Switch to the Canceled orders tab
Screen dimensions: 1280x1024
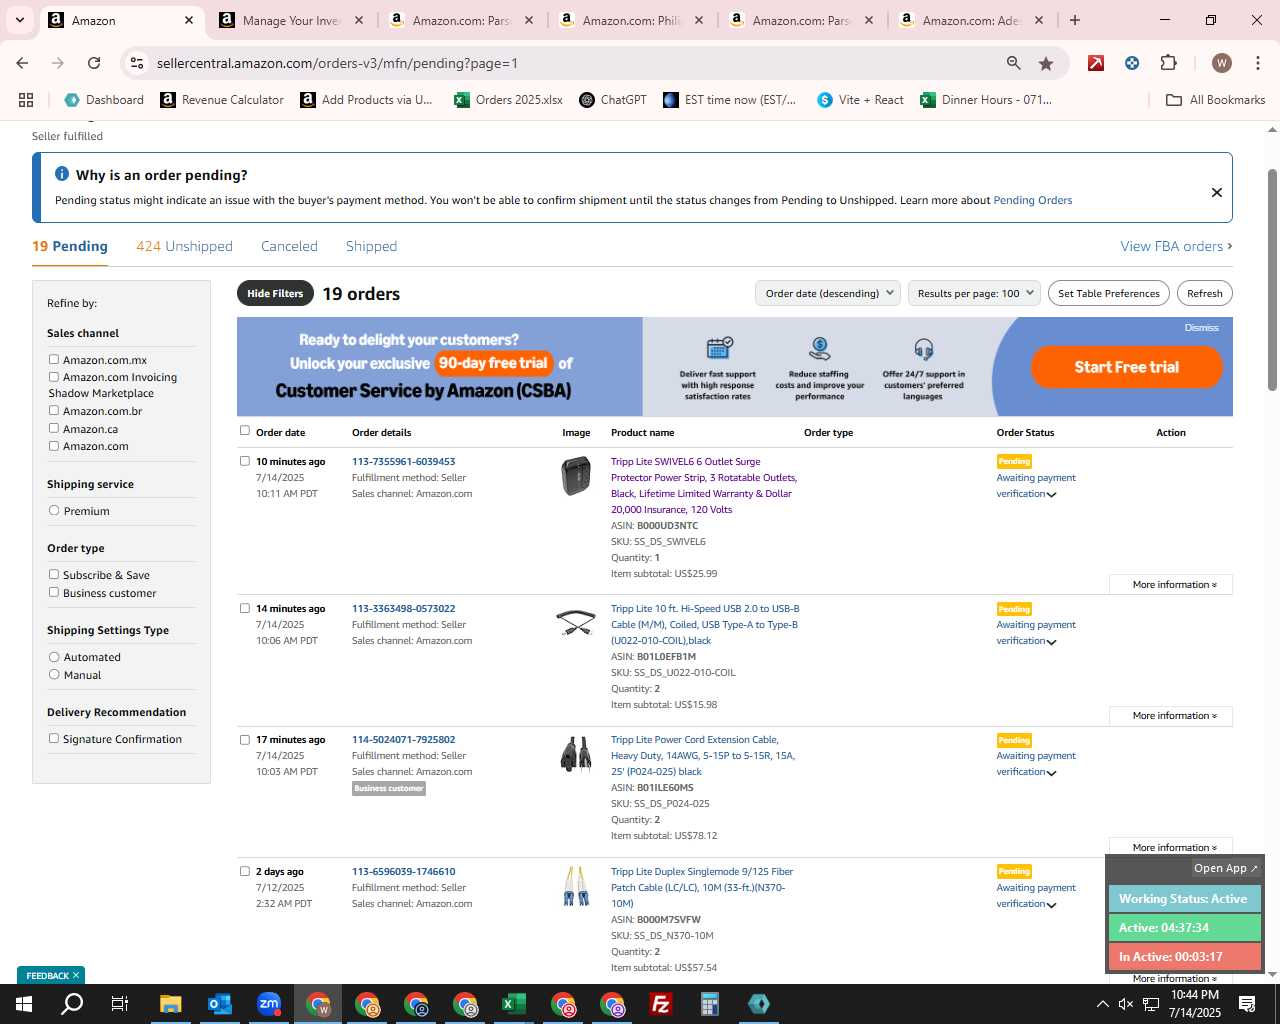(x=289, y=246)
